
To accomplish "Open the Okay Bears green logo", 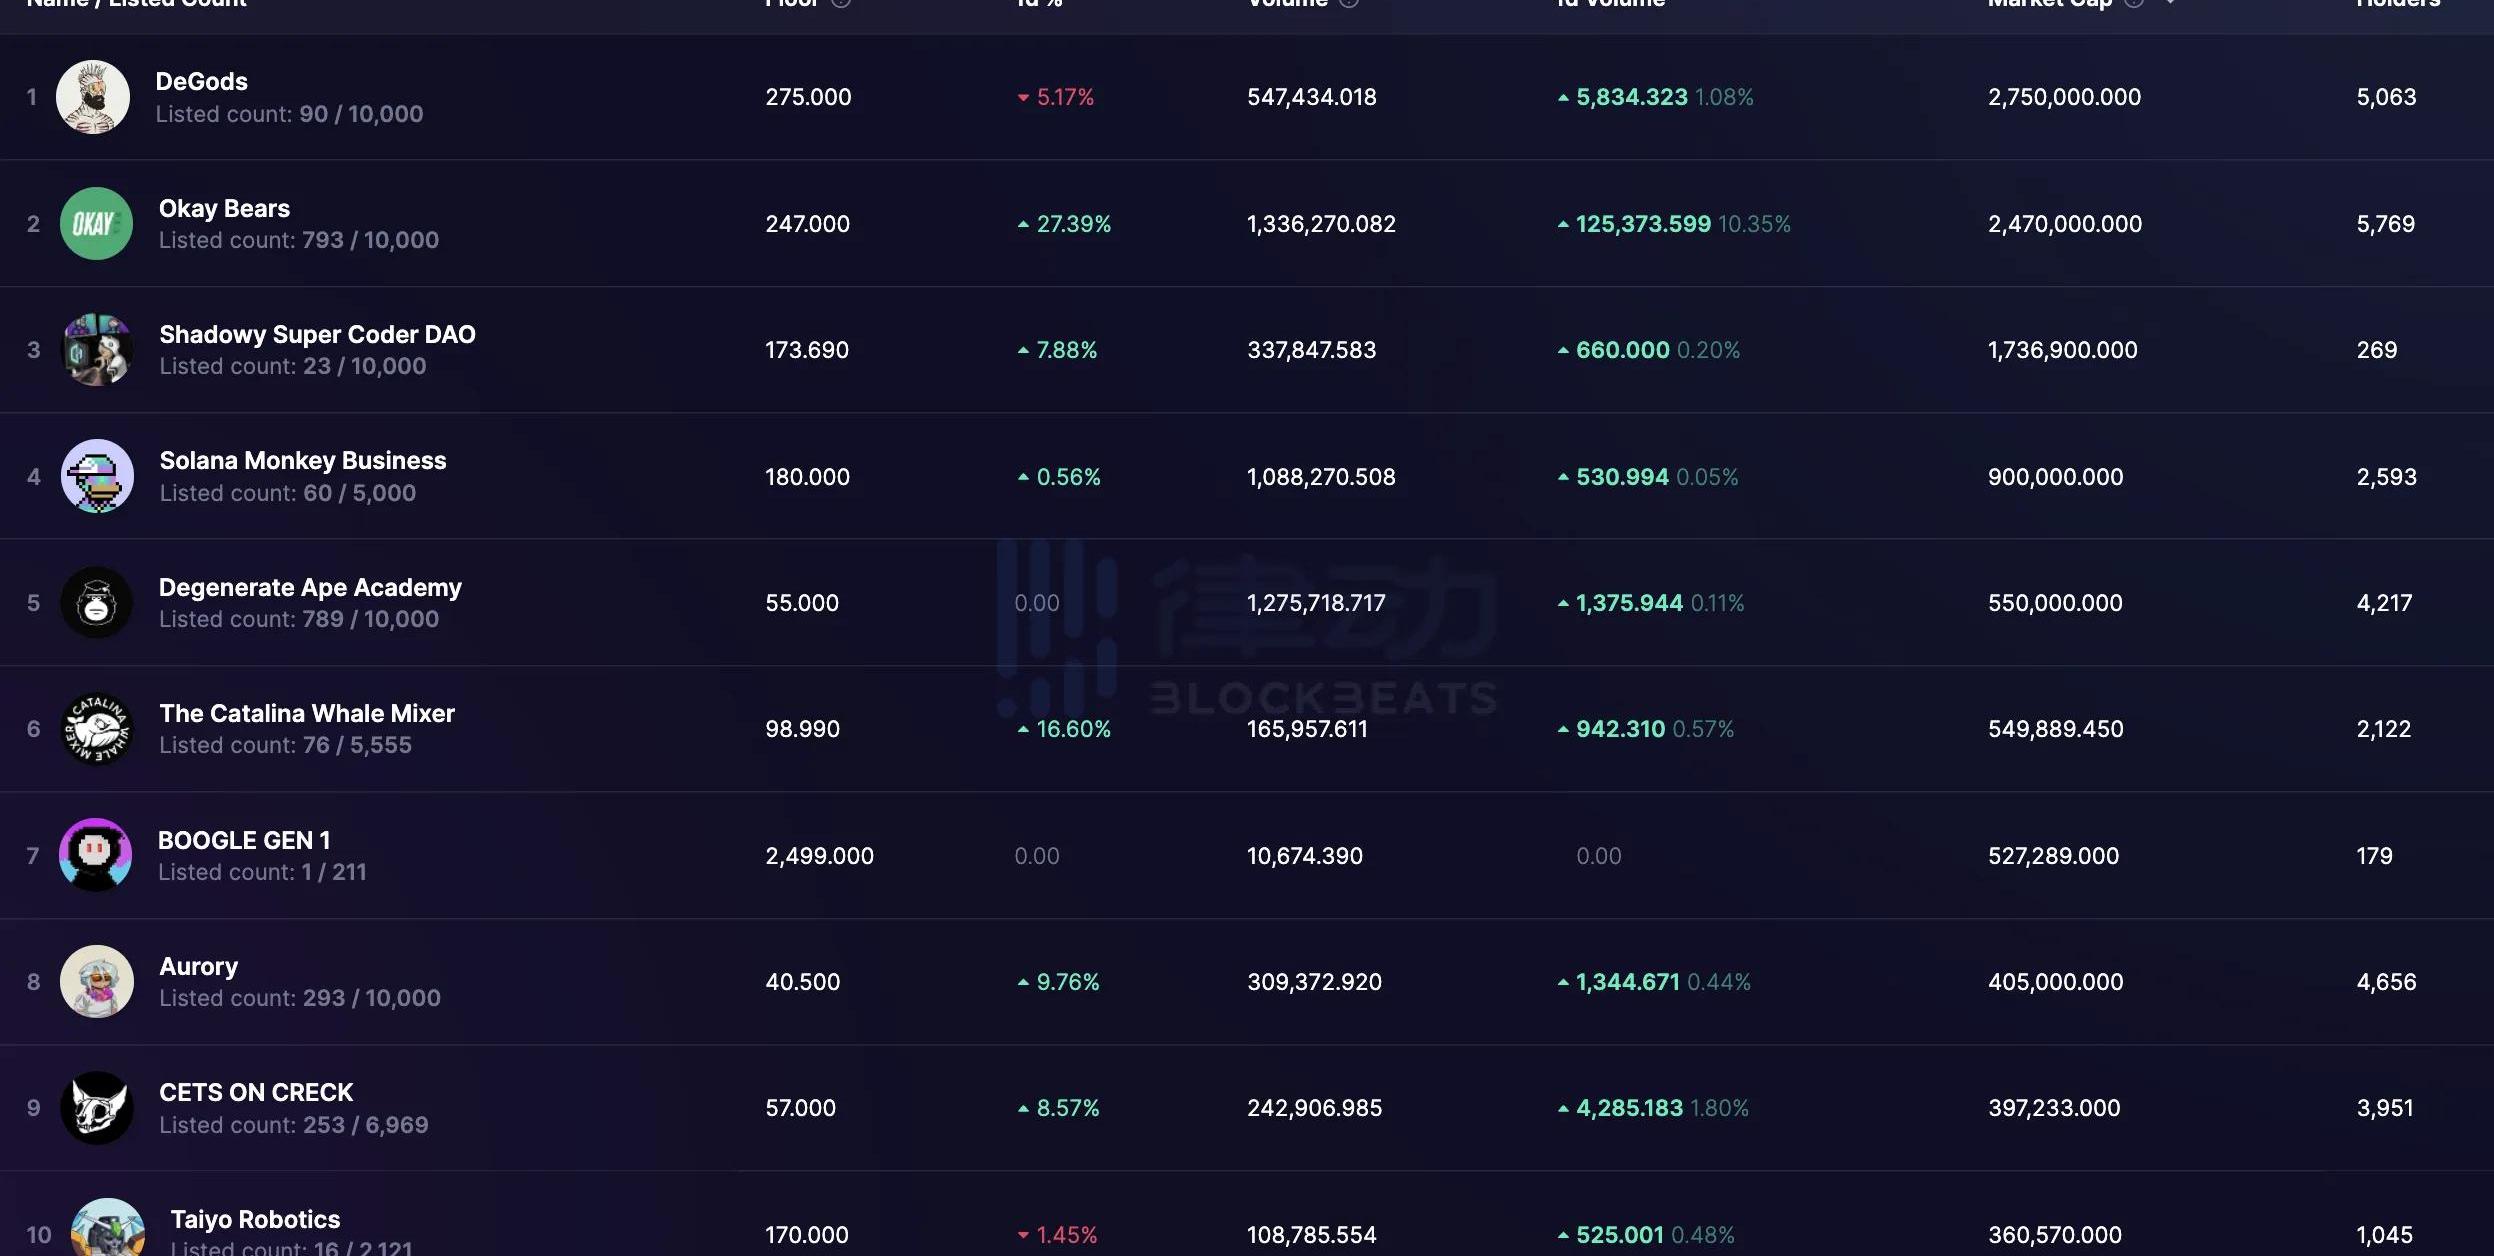I will [96, 223].
